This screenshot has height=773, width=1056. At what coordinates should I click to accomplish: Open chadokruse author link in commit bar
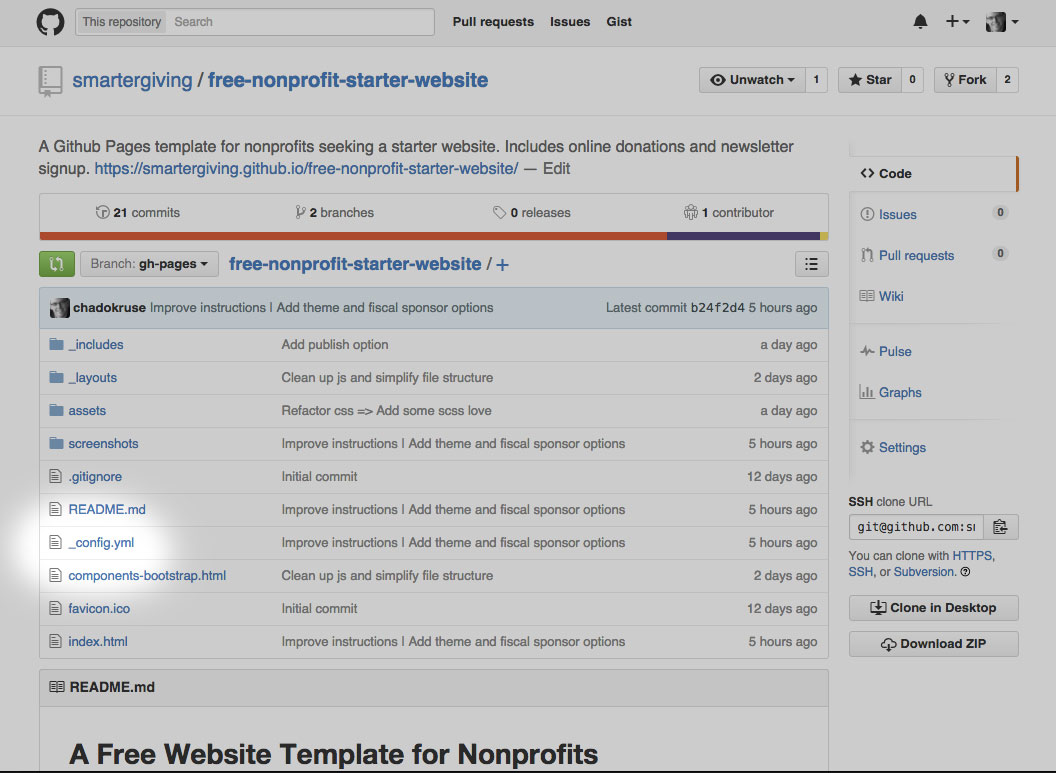[x=109, y=308]
